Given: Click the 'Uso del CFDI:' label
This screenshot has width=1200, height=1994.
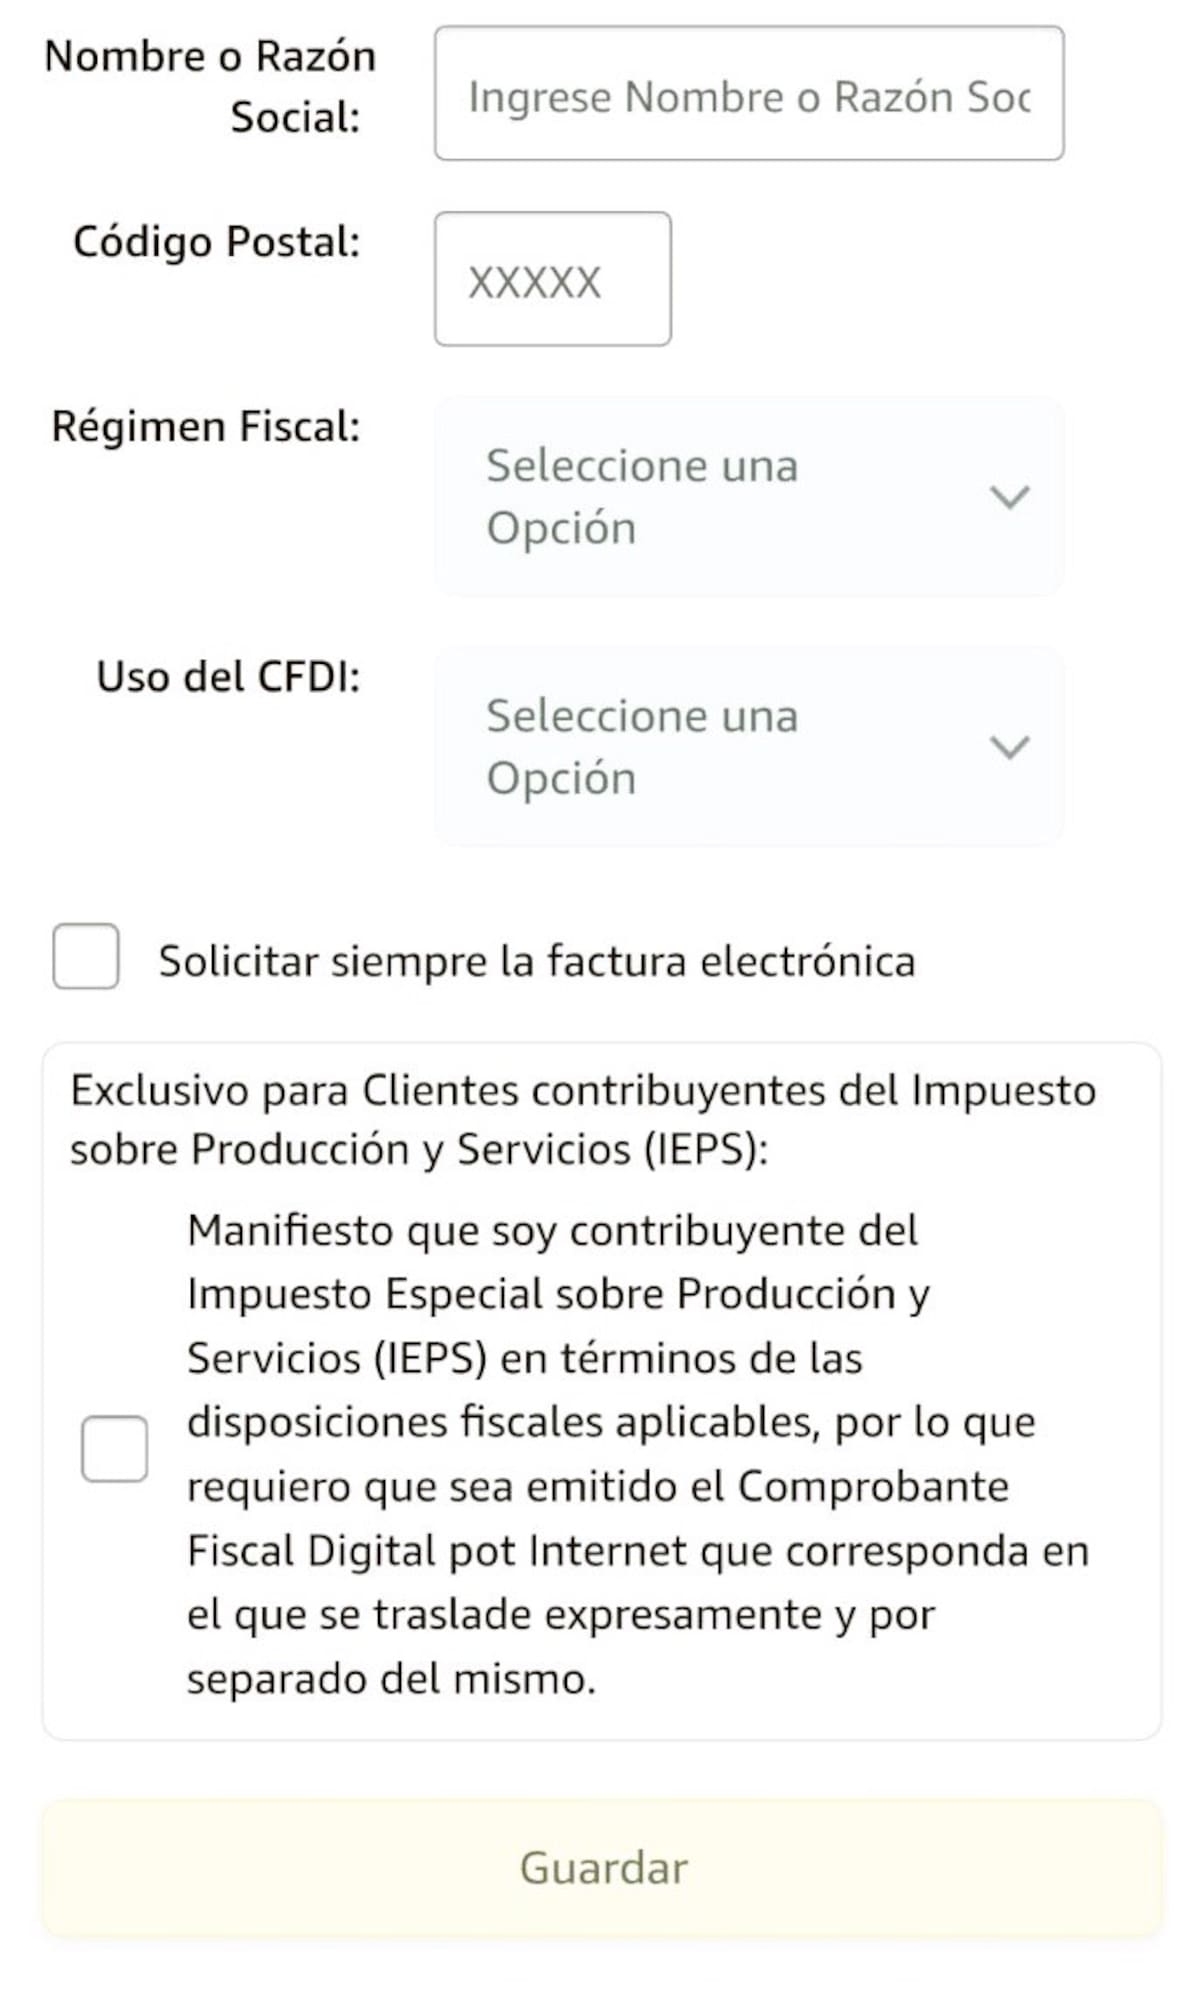Looking at the screenshot, I should [228, 677].
